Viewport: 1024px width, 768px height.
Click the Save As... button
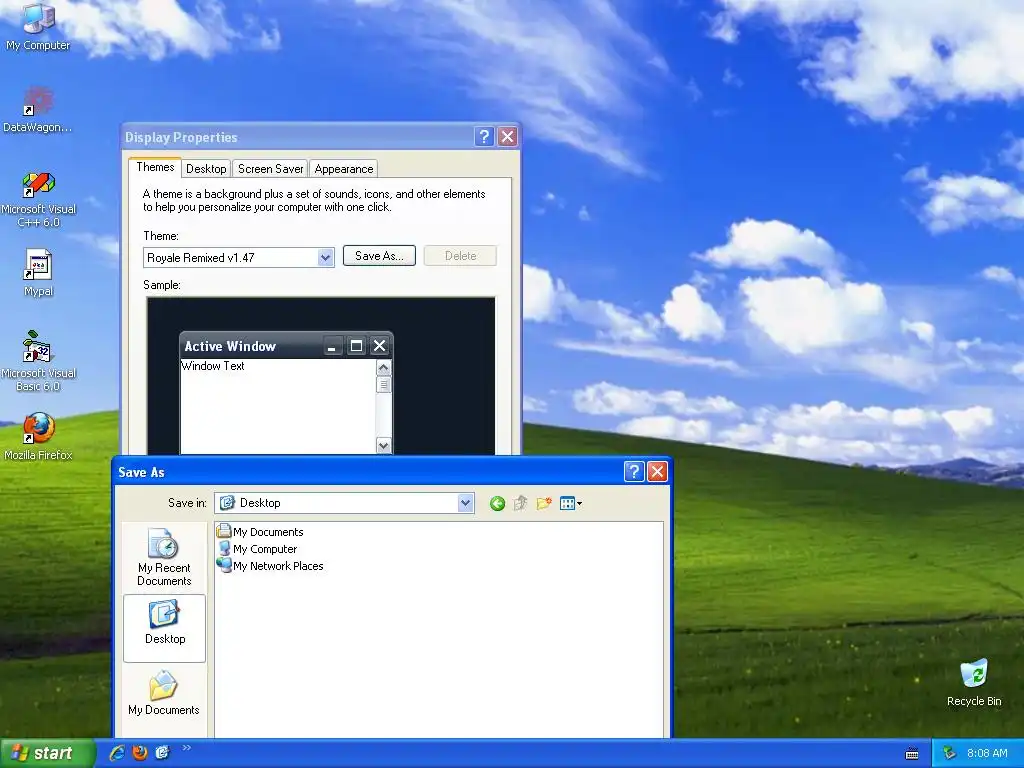click(x=379, y=256)
